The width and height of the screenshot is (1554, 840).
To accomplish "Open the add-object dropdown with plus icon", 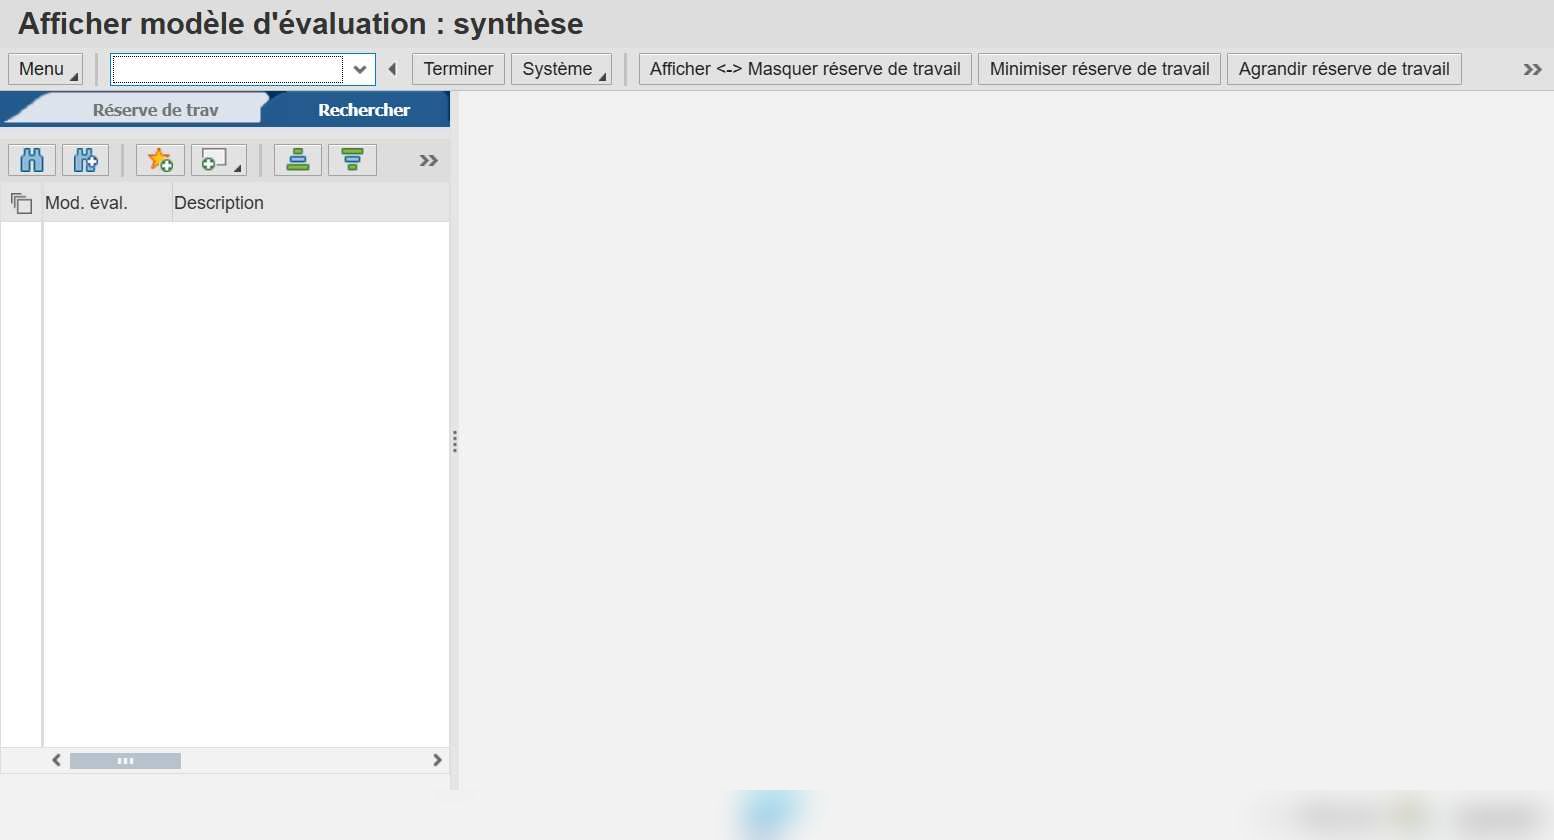I will (219, 160).
